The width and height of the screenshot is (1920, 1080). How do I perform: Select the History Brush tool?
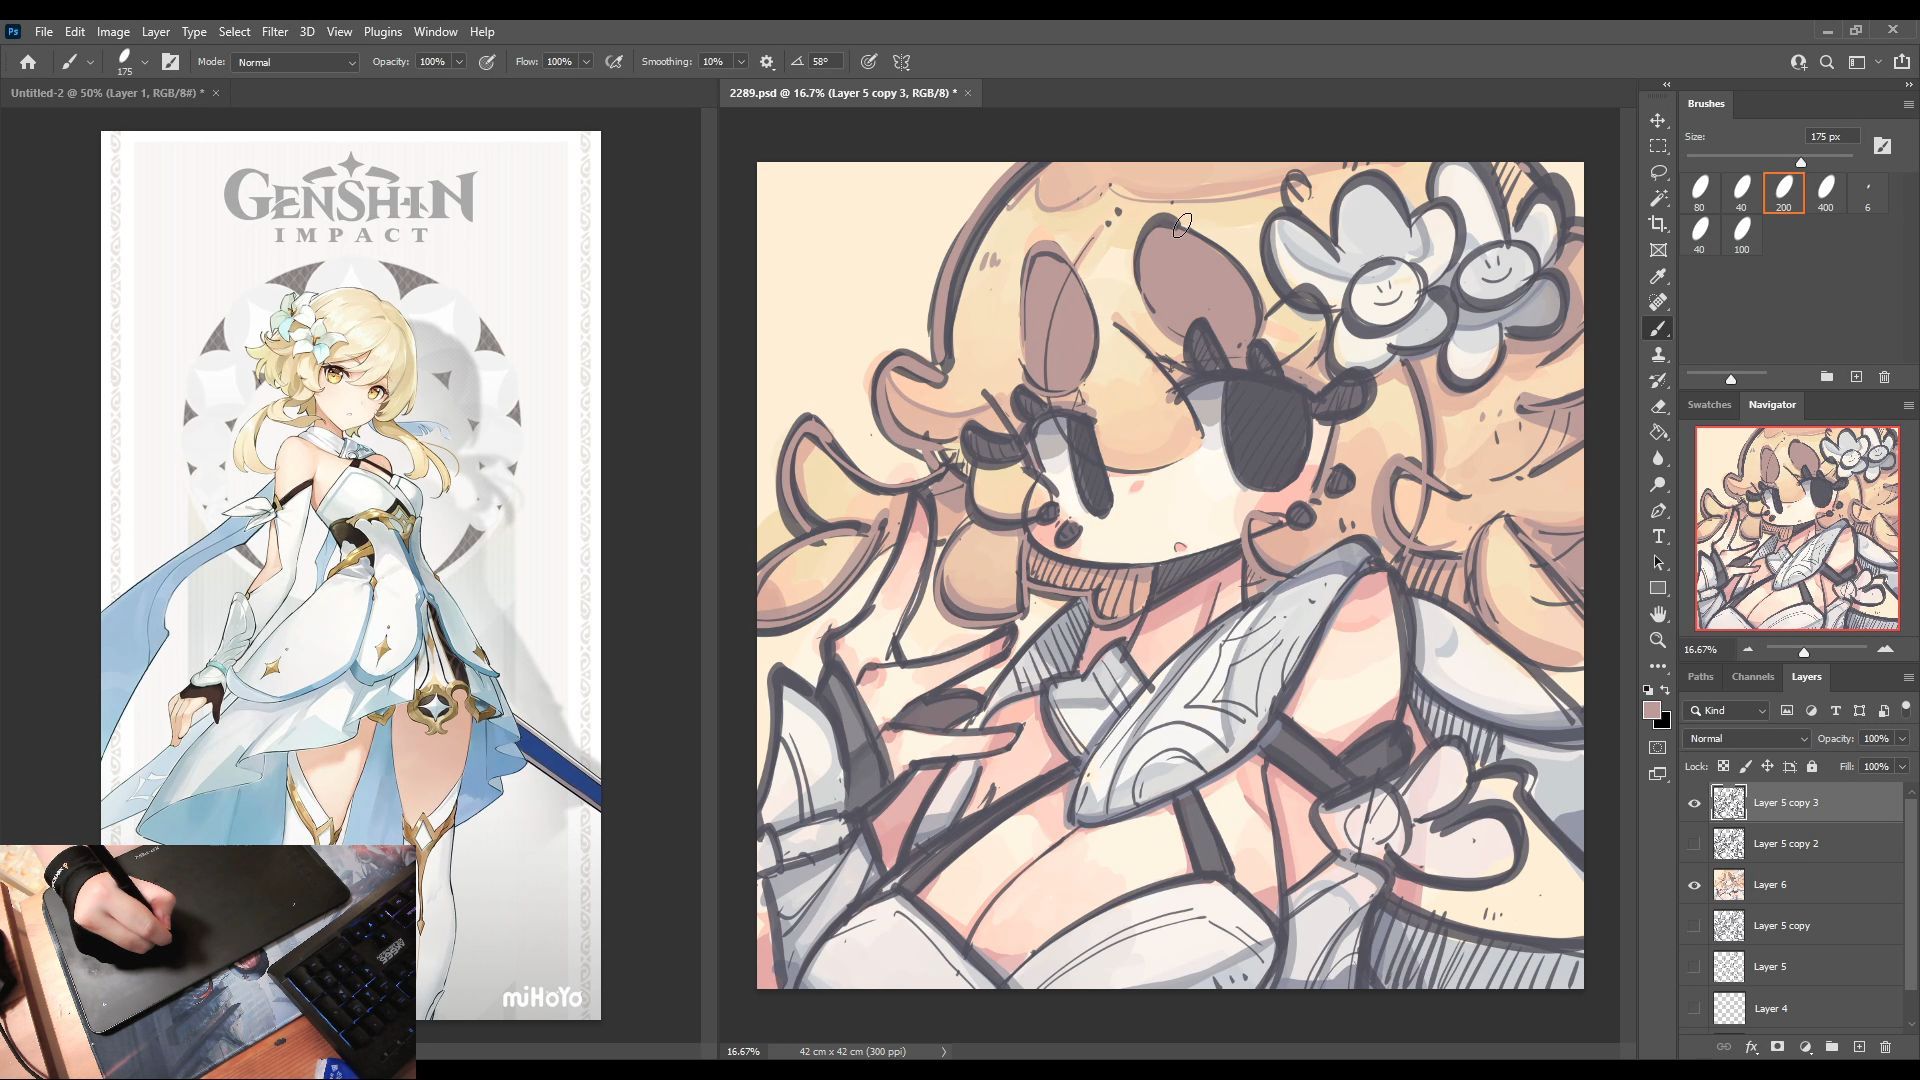[1658, 380]
